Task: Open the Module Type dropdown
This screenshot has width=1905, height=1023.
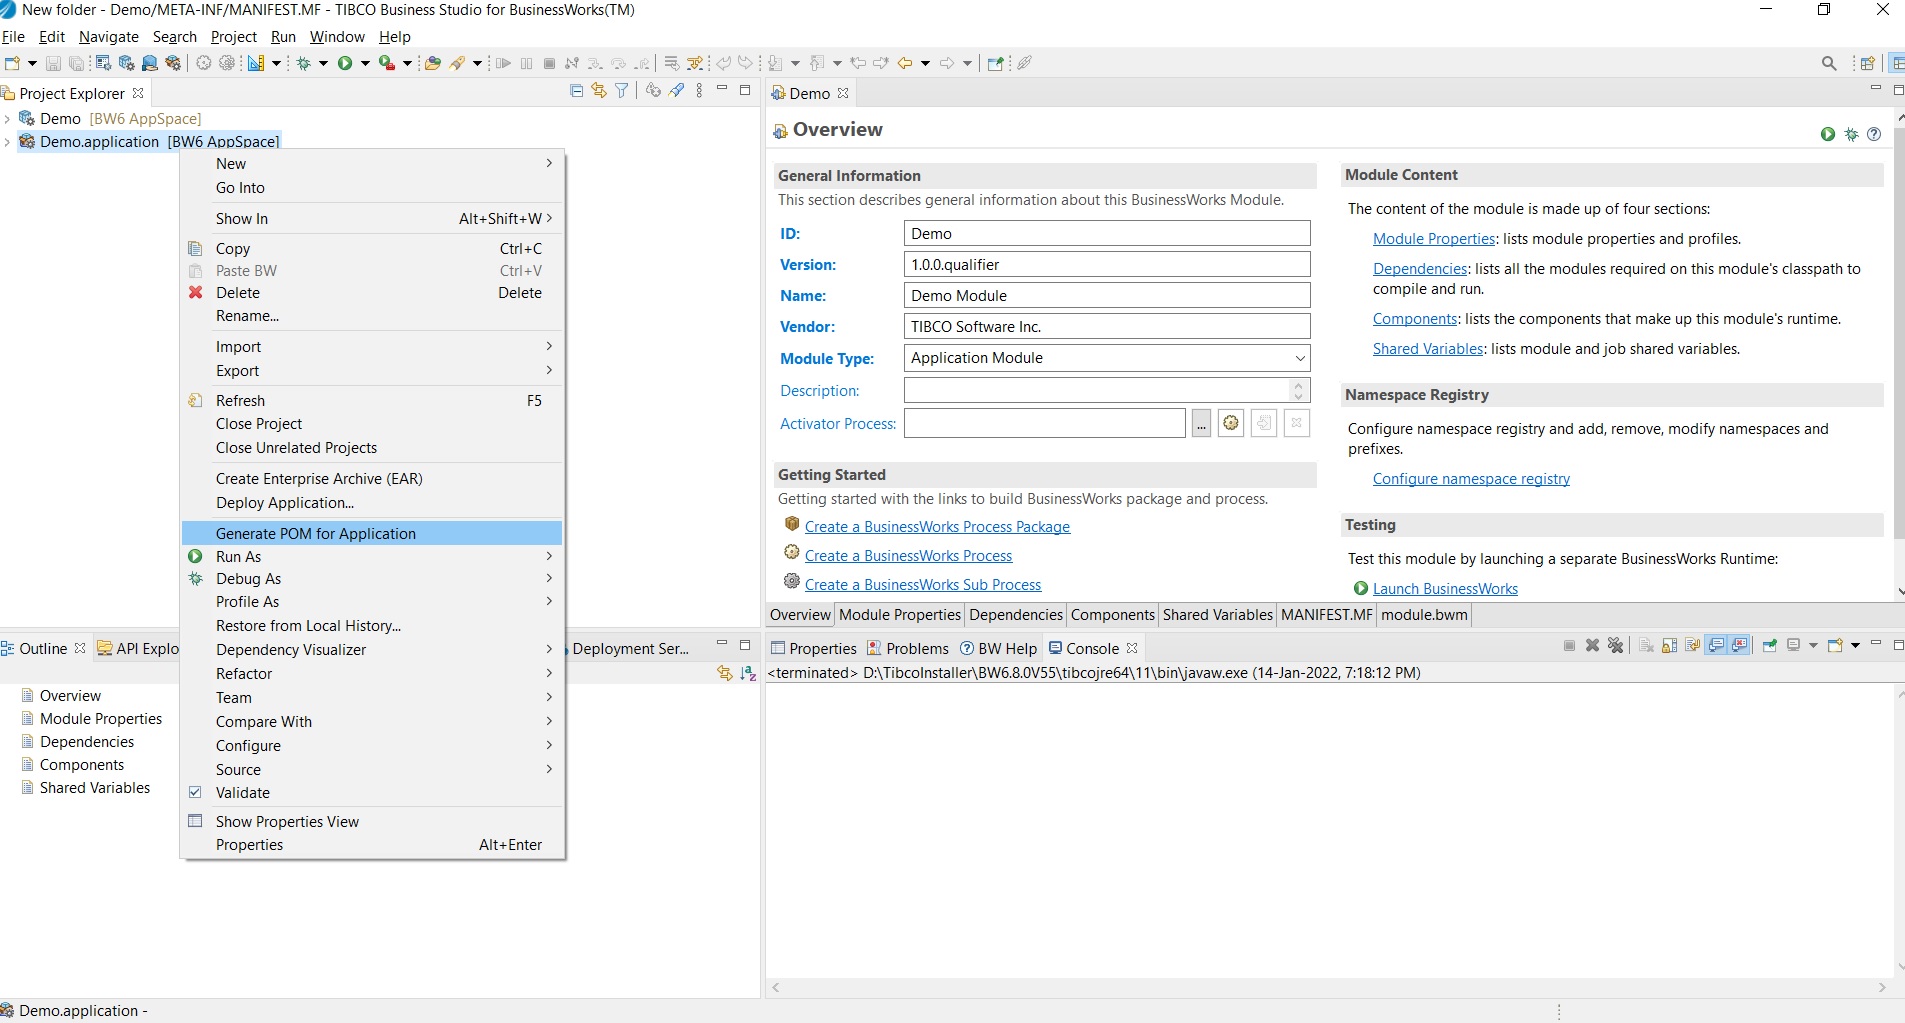Action: click(1299, 358)
